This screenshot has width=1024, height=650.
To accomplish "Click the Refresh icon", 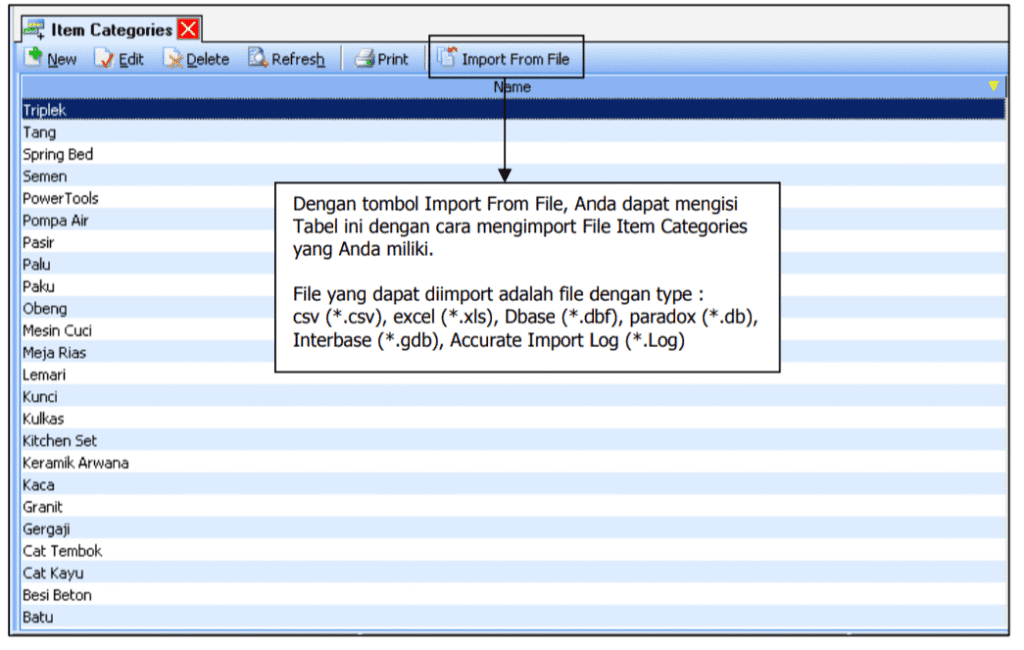I will [257, 59].
